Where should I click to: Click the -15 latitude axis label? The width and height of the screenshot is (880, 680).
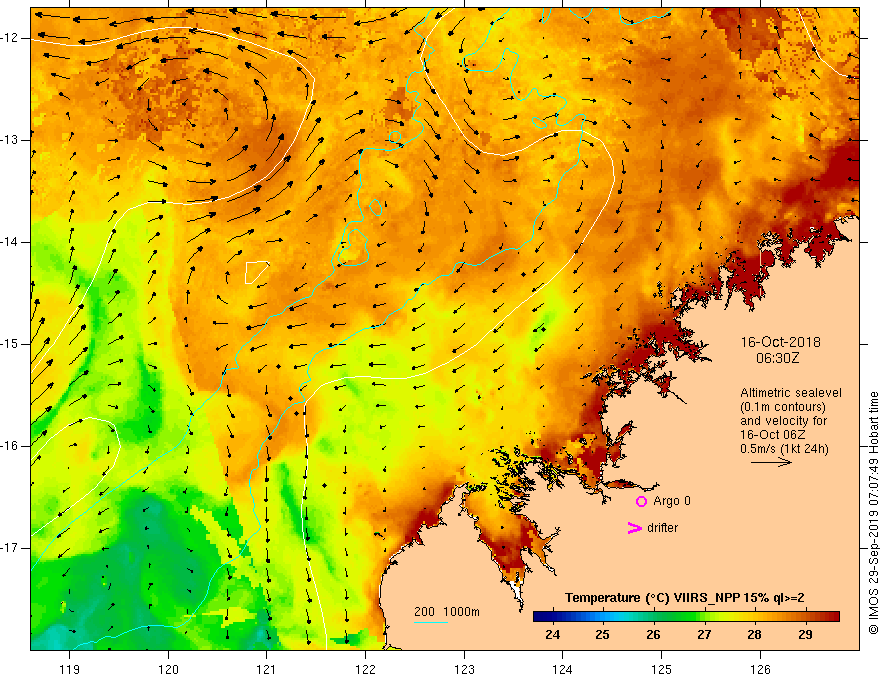(10, 344)
